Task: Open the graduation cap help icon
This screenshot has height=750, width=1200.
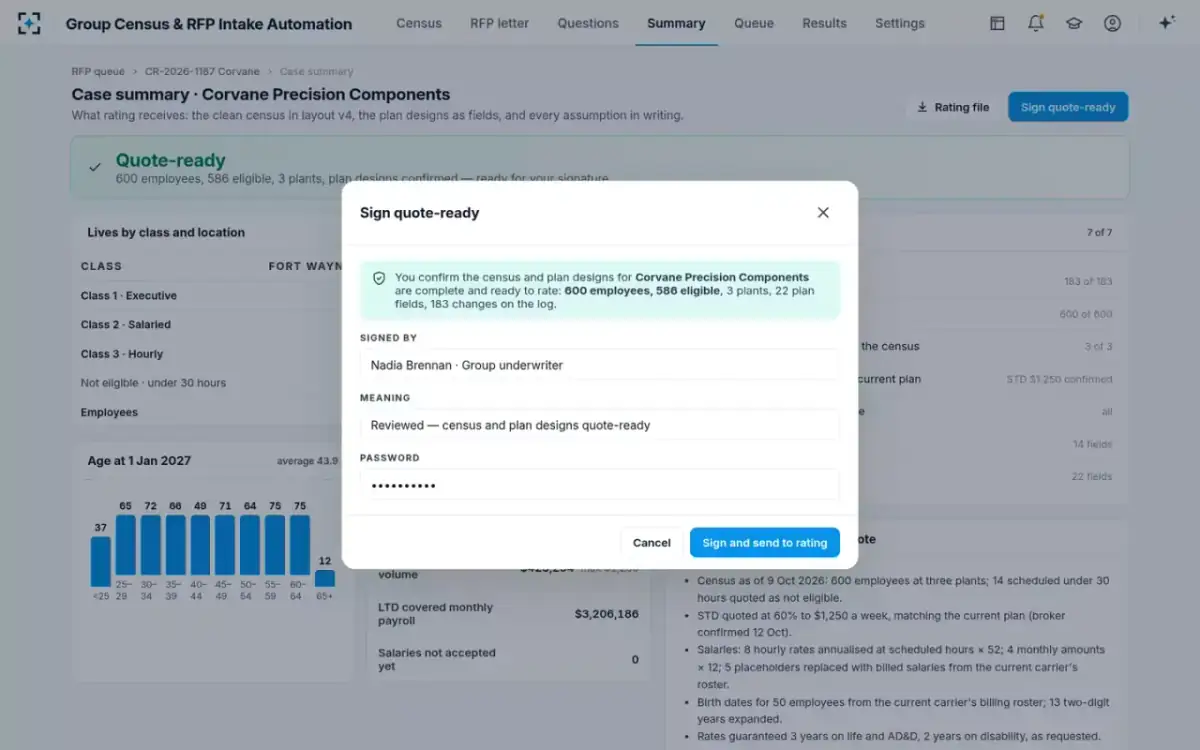Action: 1074,23
